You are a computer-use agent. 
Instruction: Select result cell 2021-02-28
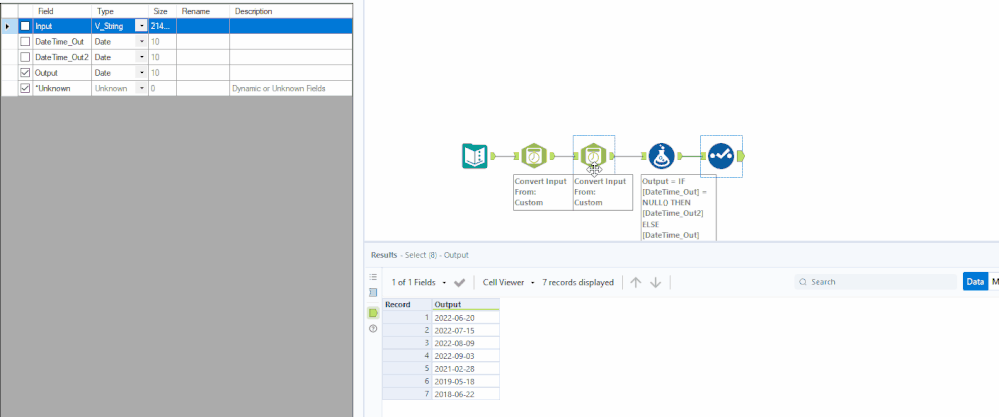click(x=466, y=369)
